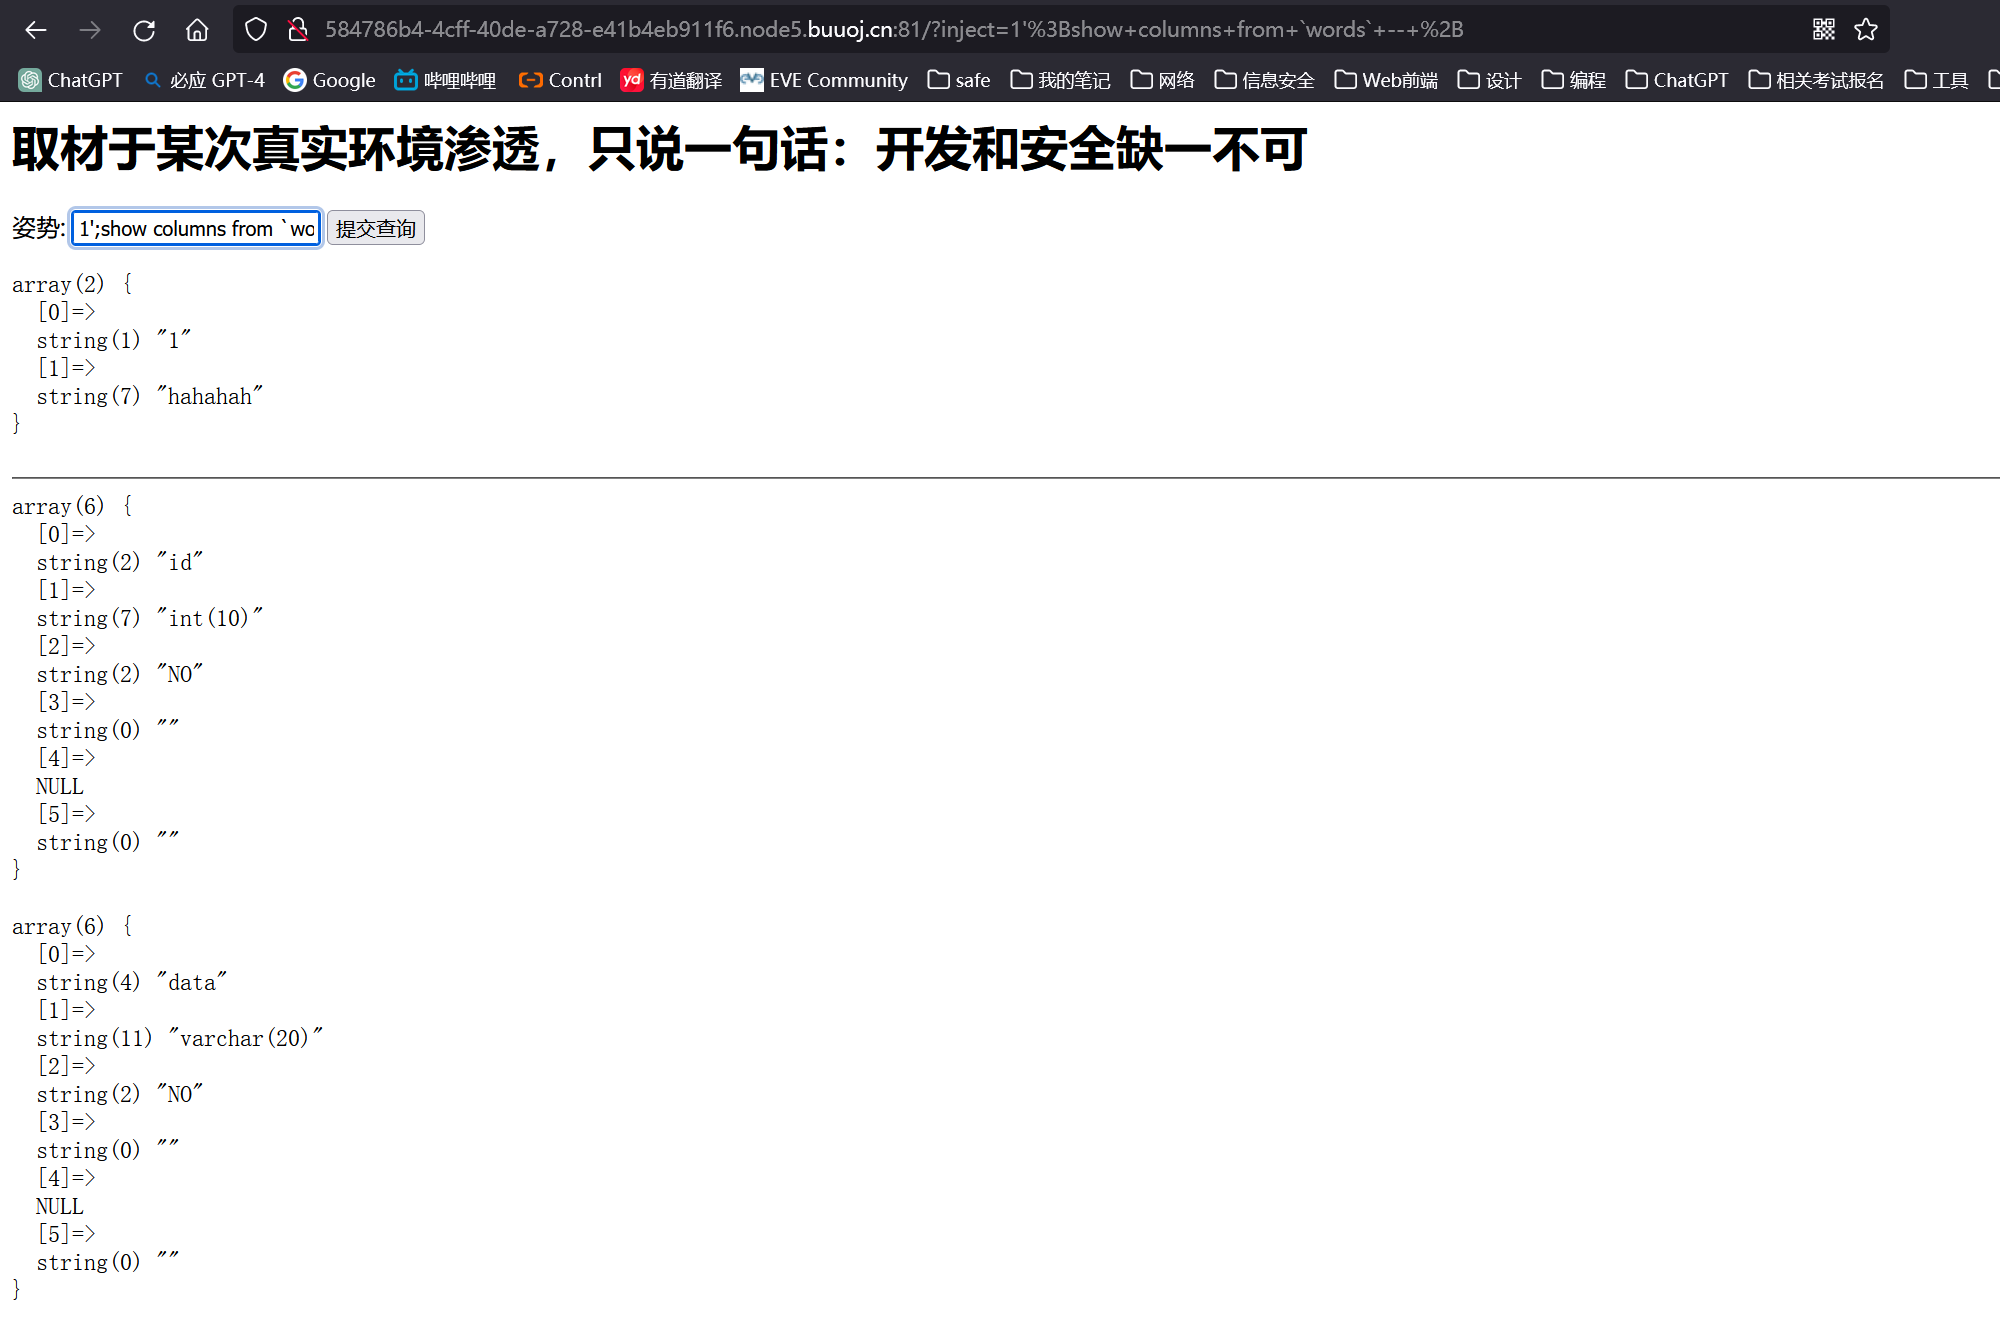The image size is (2000, 1341).
Task: Click the page heading 取材于某次真实环境渗透
Action: point(659,149)
